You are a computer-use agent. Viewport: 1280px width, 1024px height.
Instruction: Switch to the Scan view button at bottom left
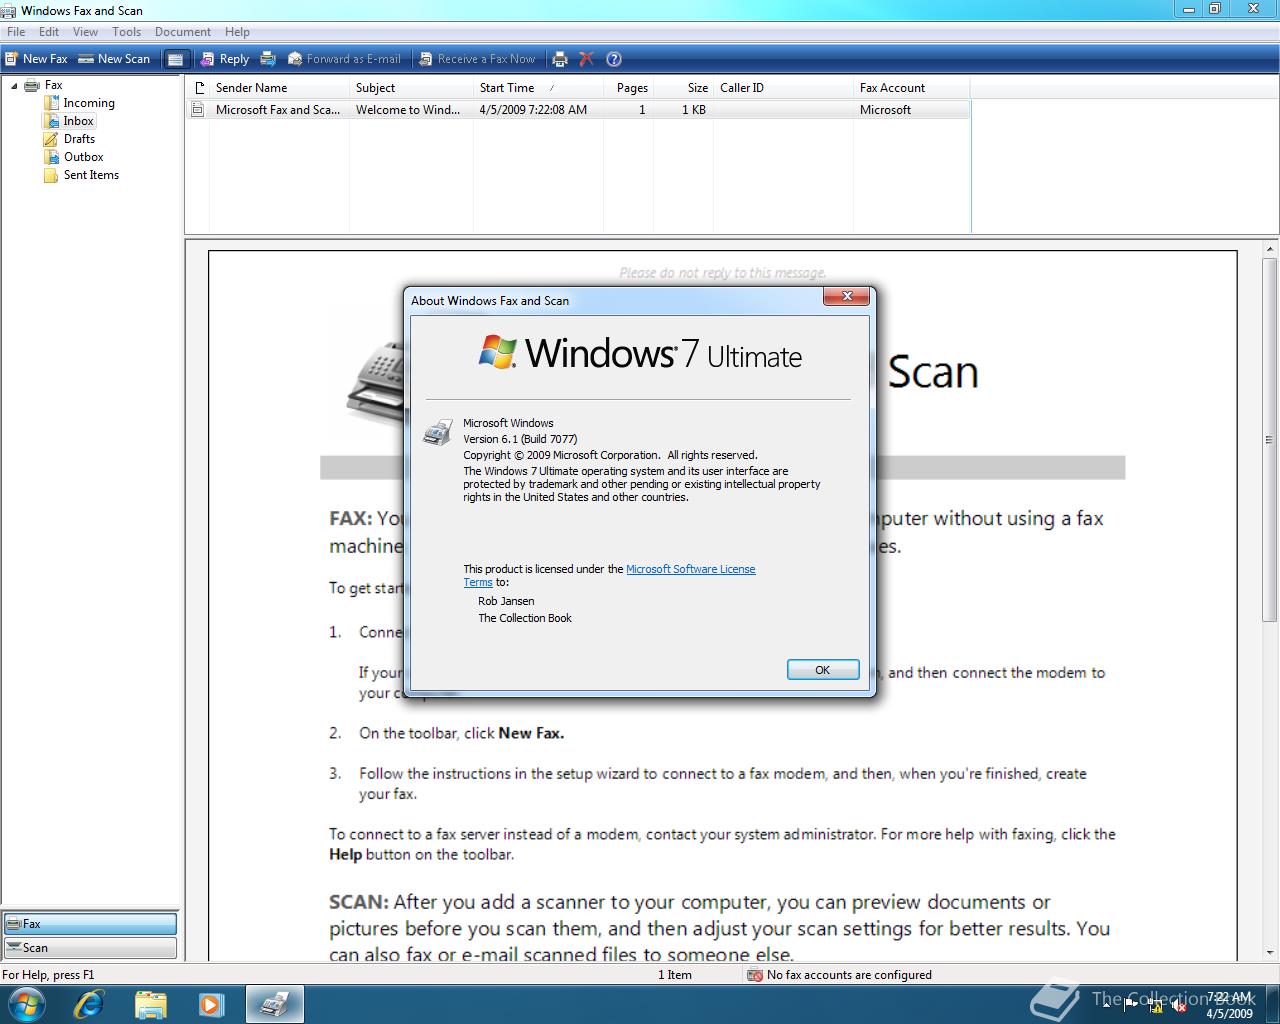[x=90, y=948]
